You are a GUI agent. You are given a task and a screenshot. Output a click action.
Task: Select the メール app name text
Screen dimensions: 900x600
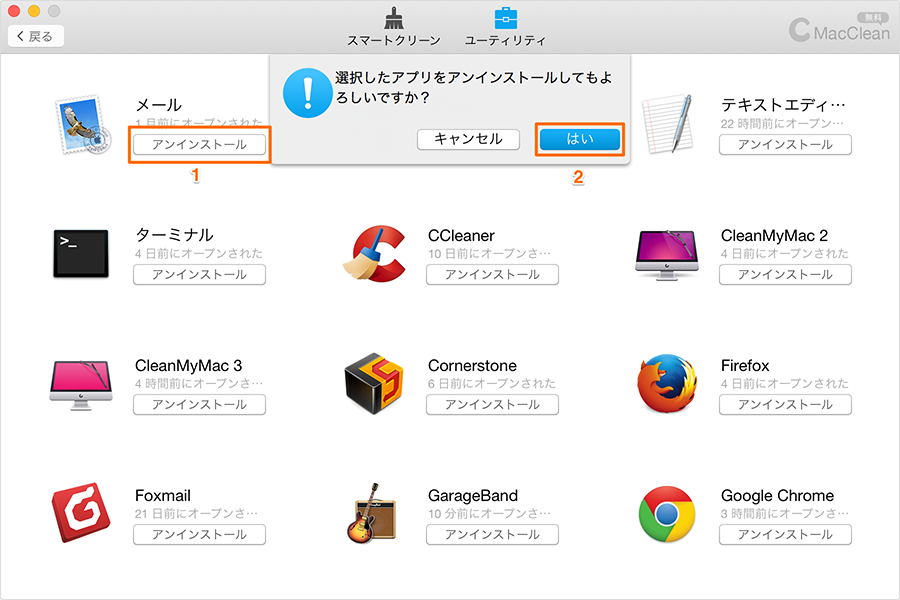[158, 105]
